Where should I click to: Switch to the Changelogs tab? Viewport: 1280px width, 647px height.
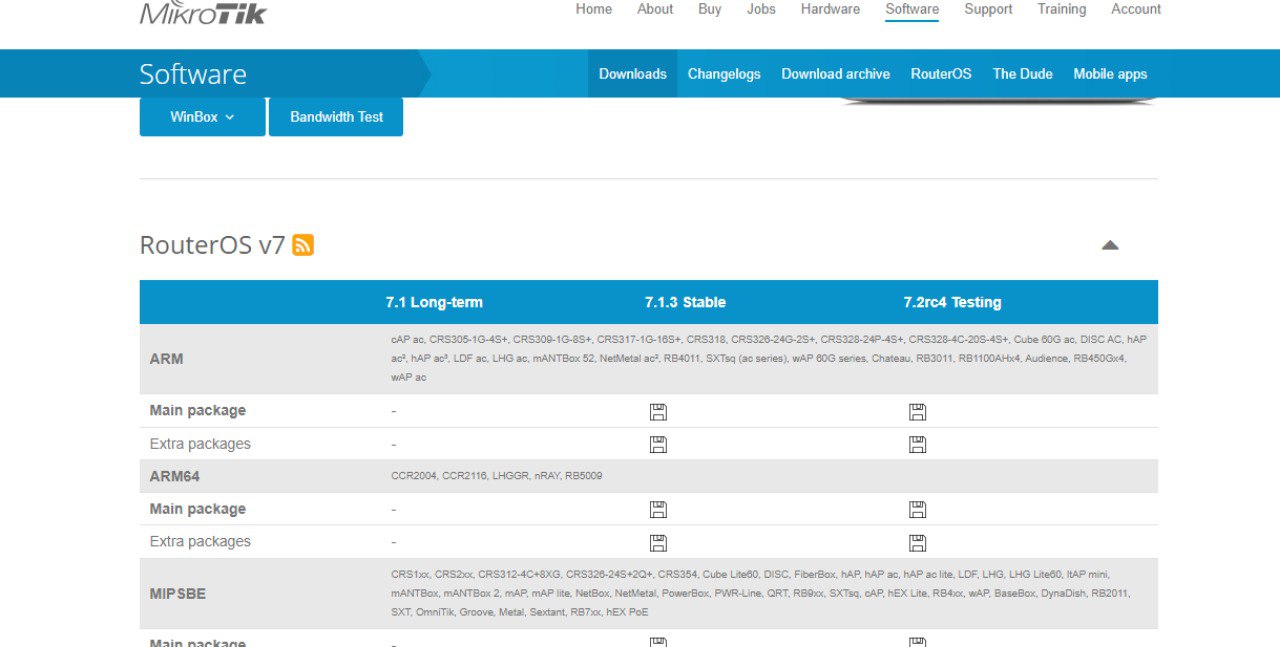pyautogui.click(x=724, y=74)
